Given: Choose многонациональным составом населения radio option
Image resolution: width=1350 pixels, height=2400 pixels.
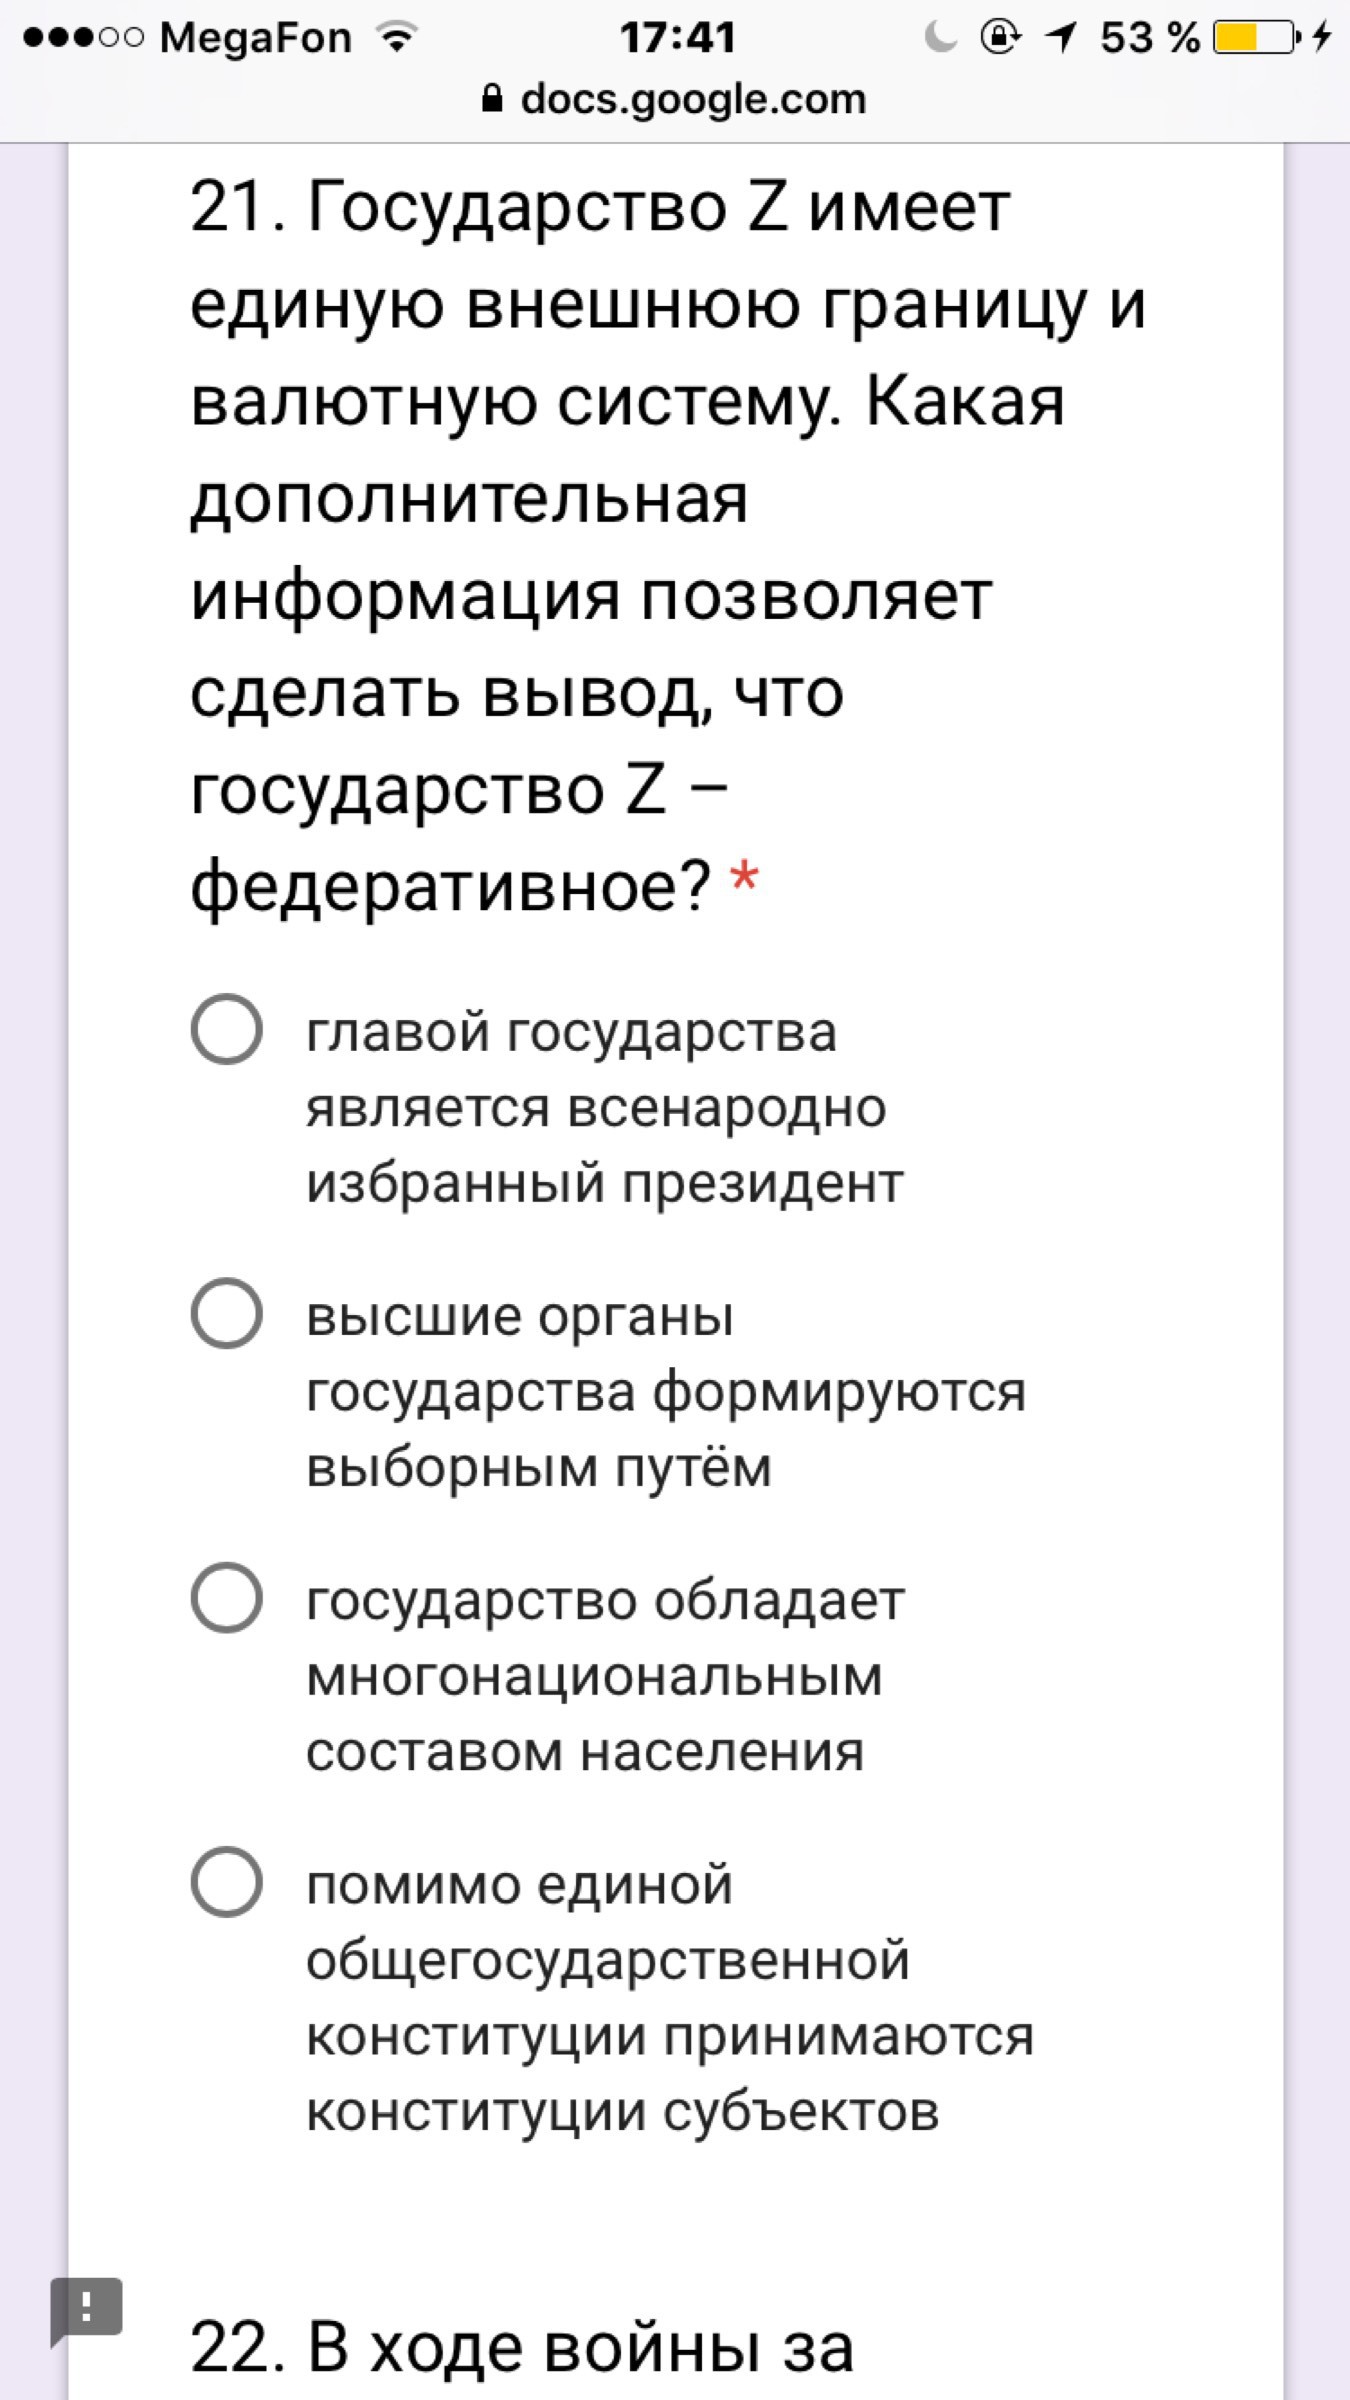Looking at the screenshot, I should click(227, 1597).
